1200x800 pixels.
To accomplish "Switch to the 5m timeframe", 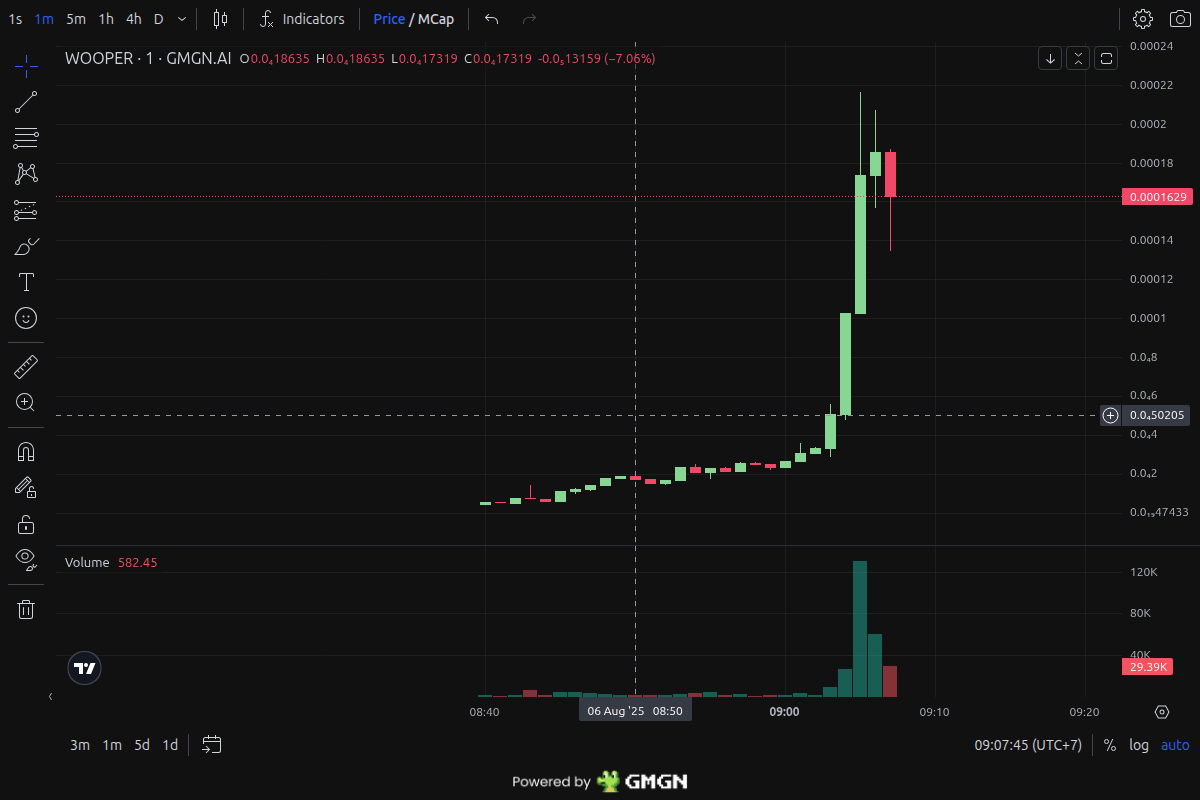I will pos(75,18).
